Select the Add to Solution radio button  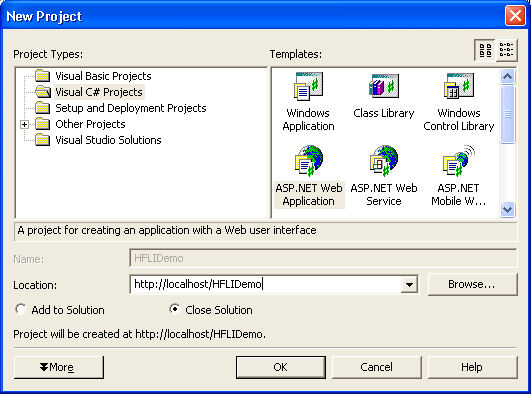21,309
